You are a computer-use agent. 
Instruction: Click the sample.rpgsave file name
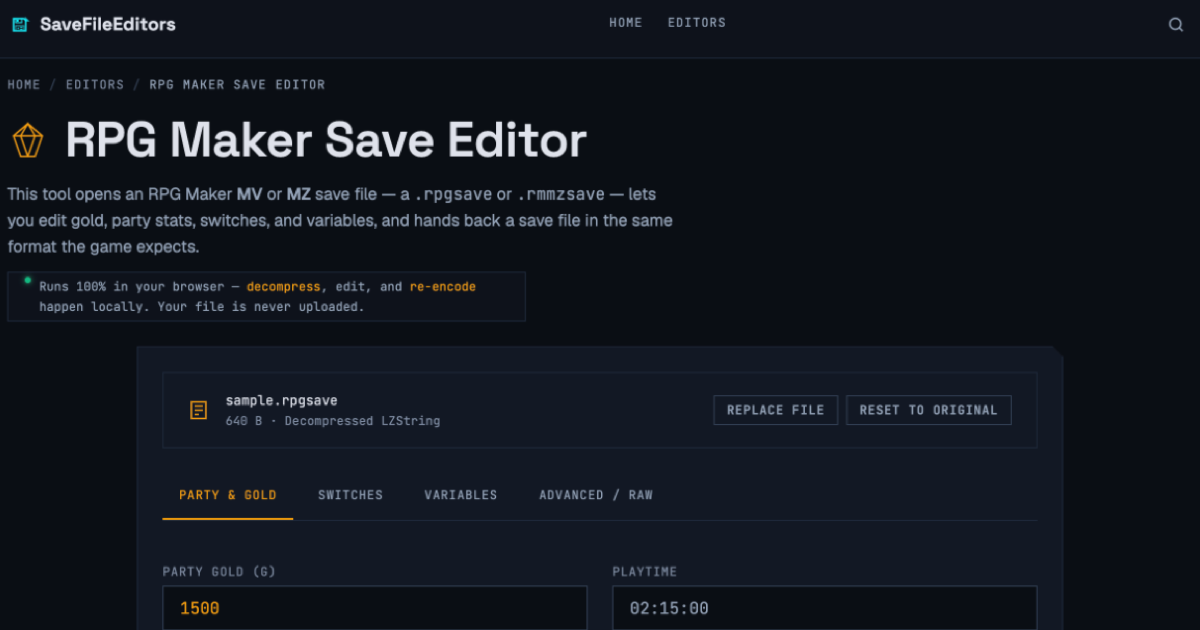tap(281, 401)
